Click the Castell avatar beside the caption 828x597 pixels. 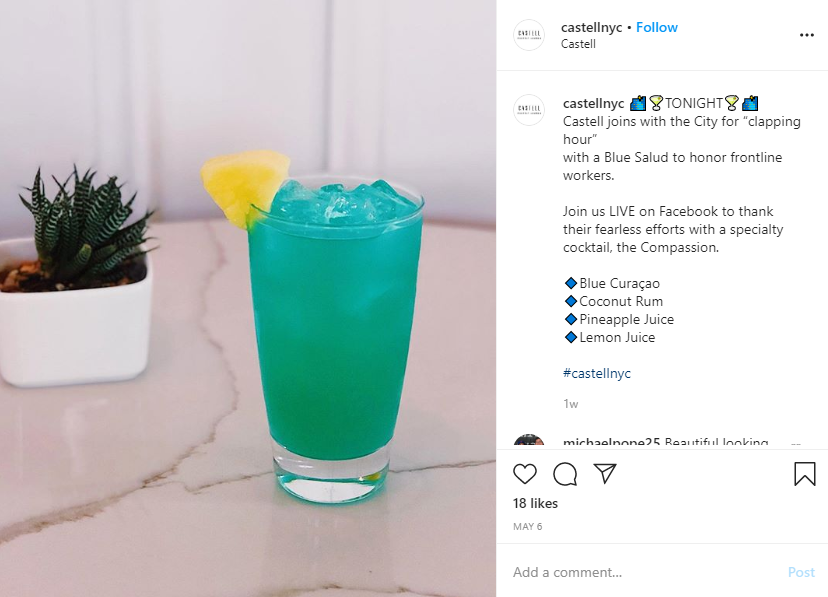[529, 110]
